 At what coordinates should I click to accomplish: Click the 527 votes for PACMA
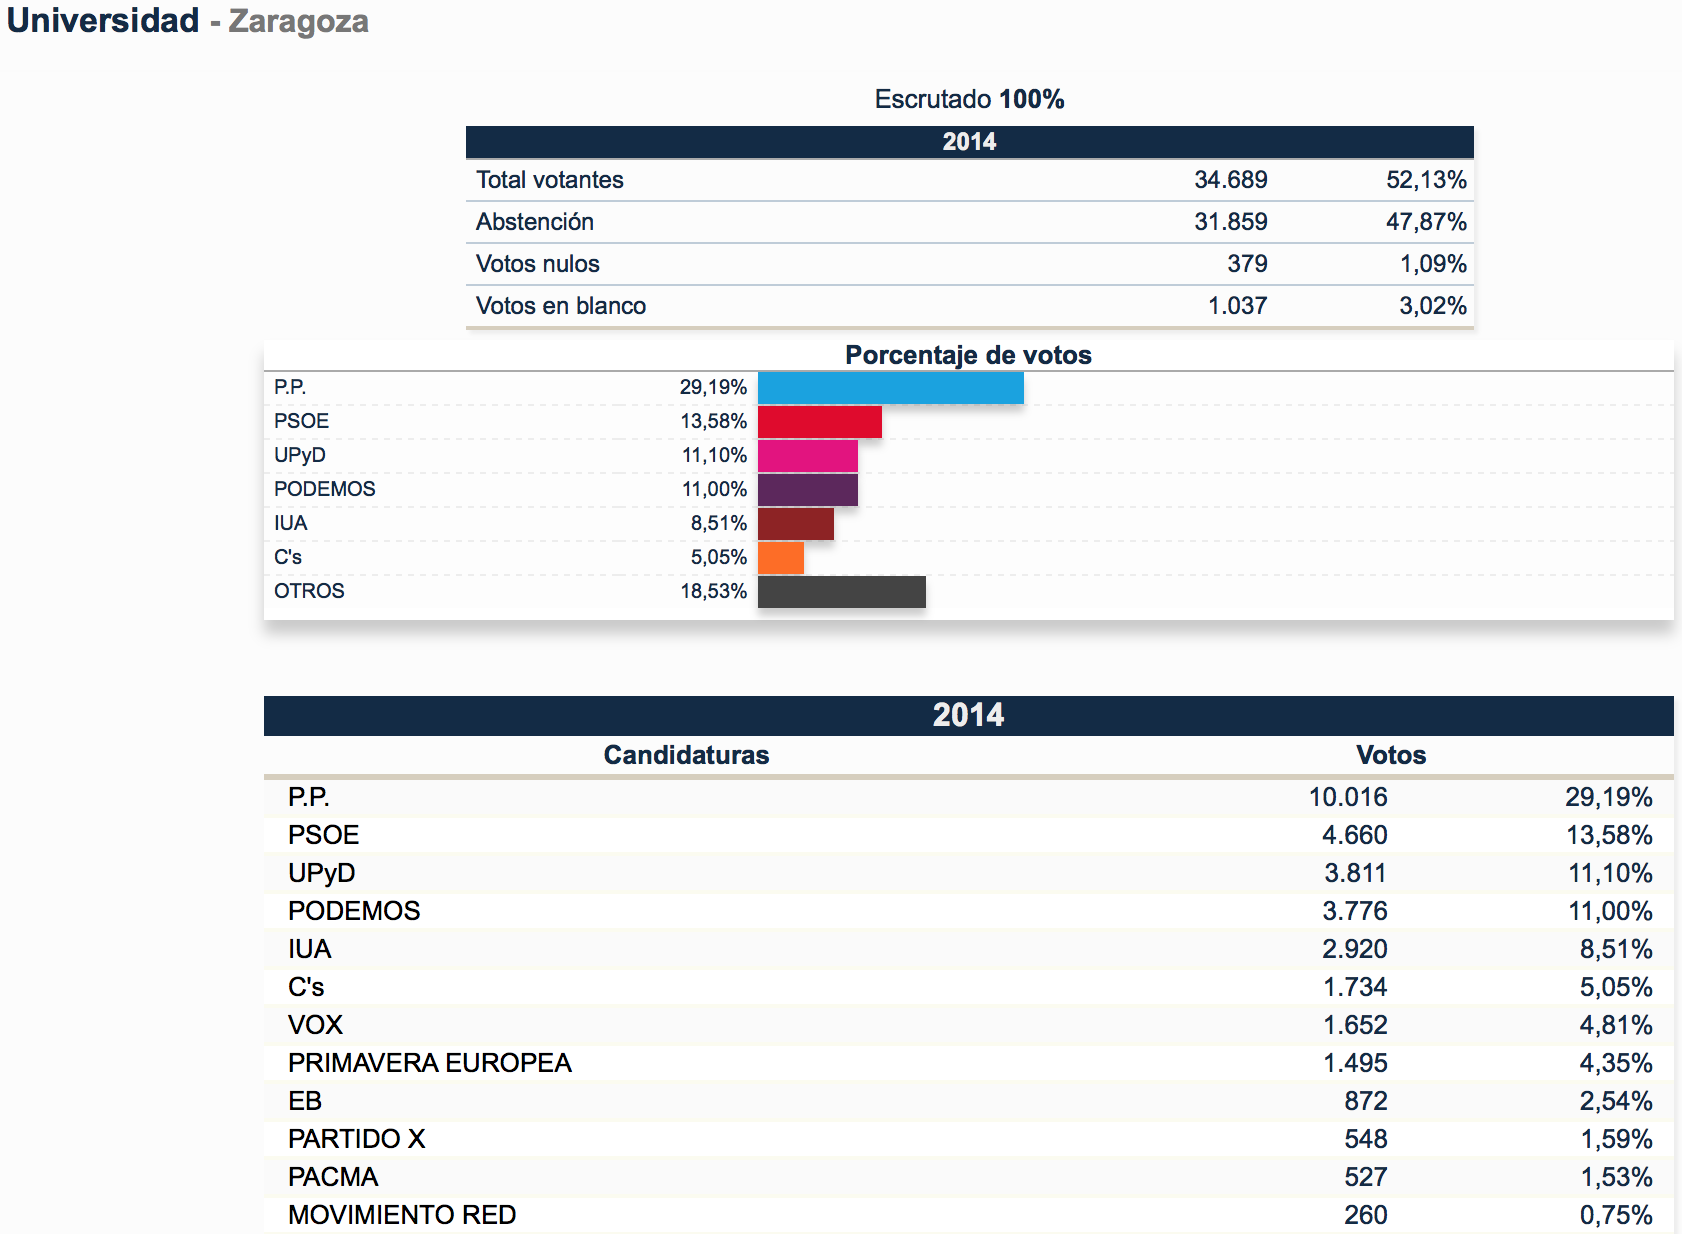1365,1177
